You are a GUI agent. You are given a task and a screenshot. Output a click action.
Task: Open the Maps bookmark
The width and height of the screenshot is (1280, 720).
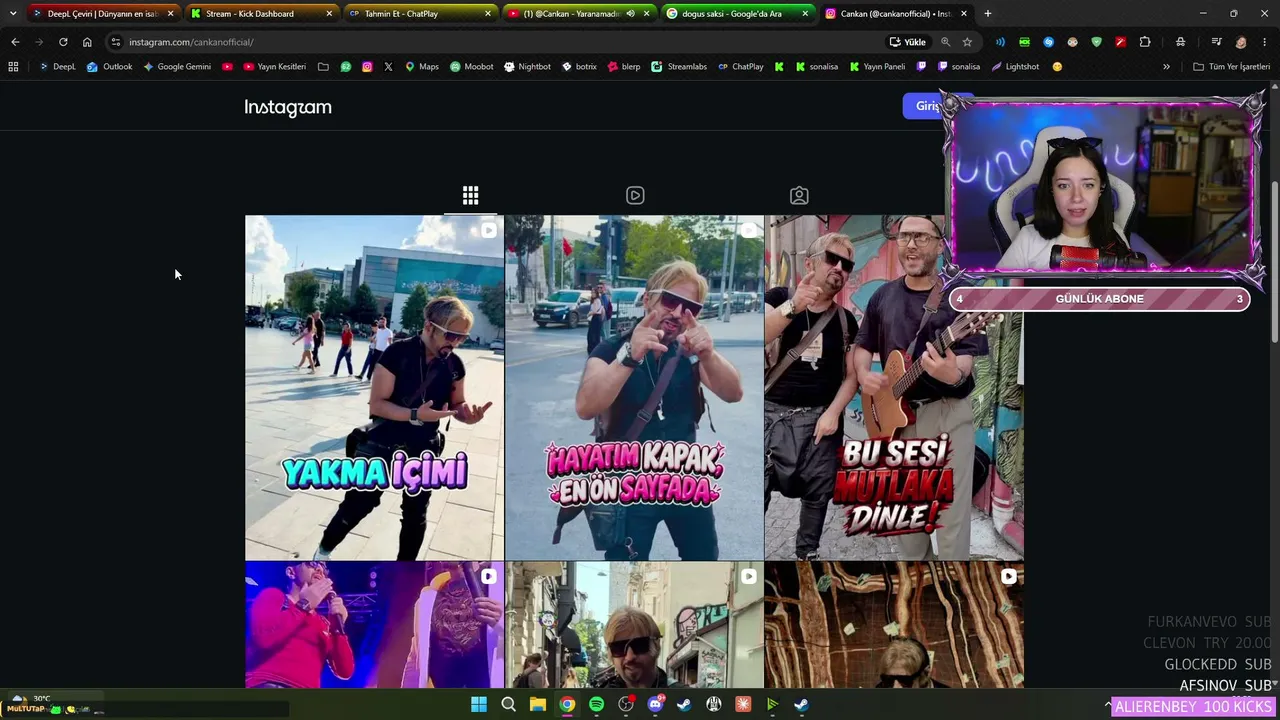[x=421, y=67]
